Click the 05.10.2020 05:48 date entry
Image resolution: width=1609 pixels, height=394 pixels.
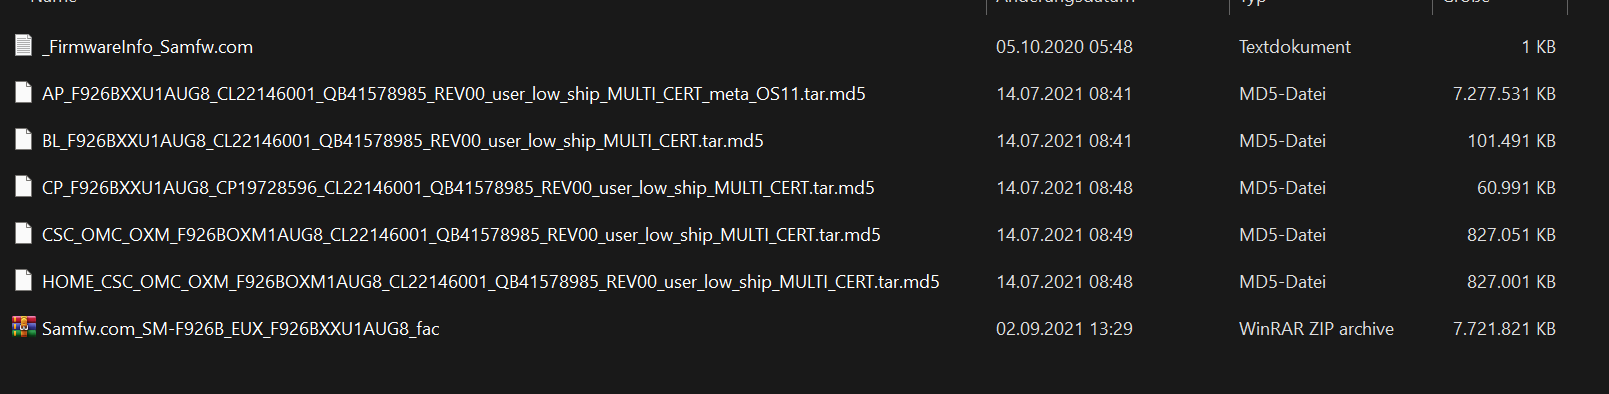[x=1064, y=47]
